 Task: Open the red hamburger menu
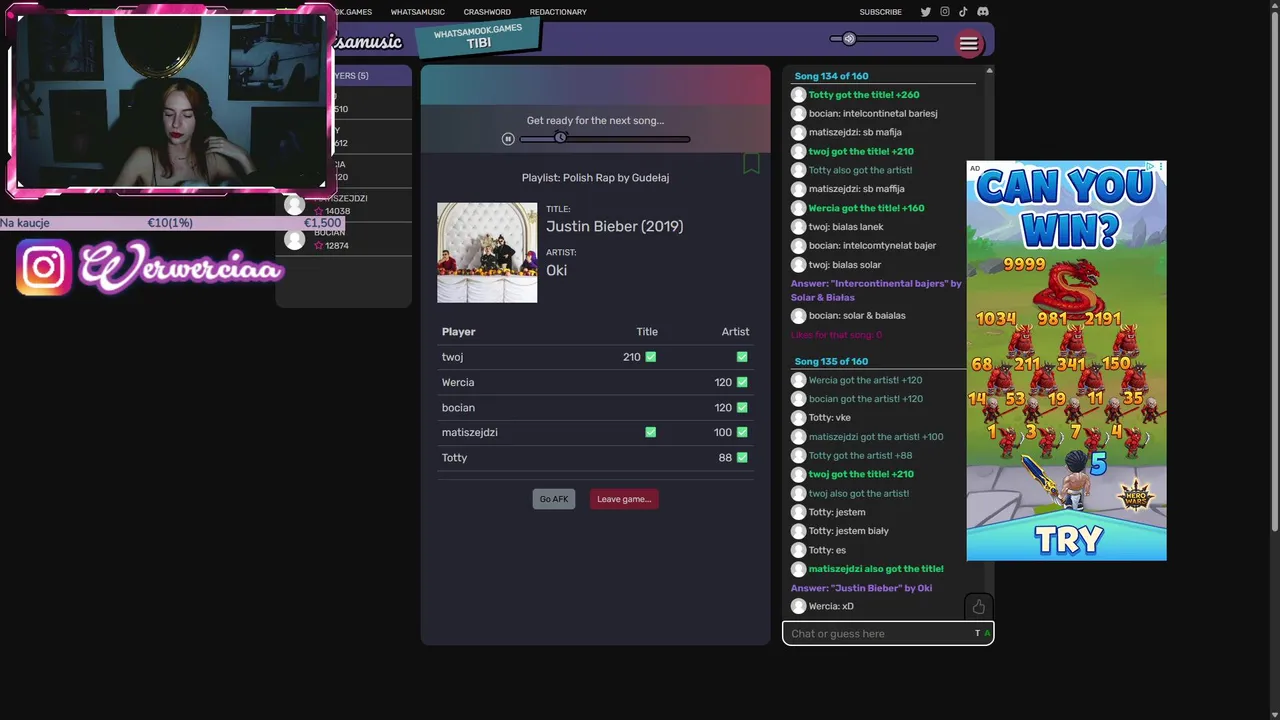(969, 43)
